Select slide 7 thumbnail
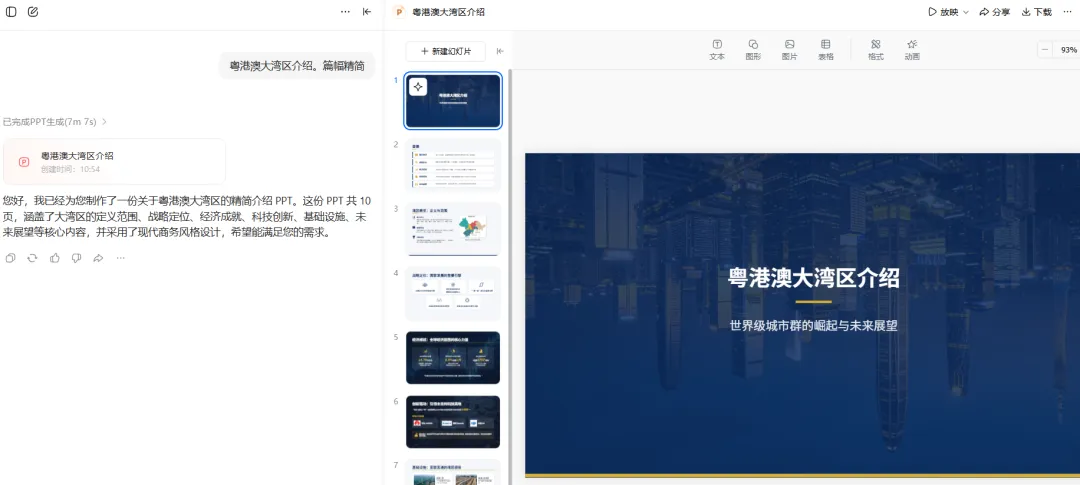Image resolution: width=1080 pixels, height=485 pixels. click(x=453, y=473)
